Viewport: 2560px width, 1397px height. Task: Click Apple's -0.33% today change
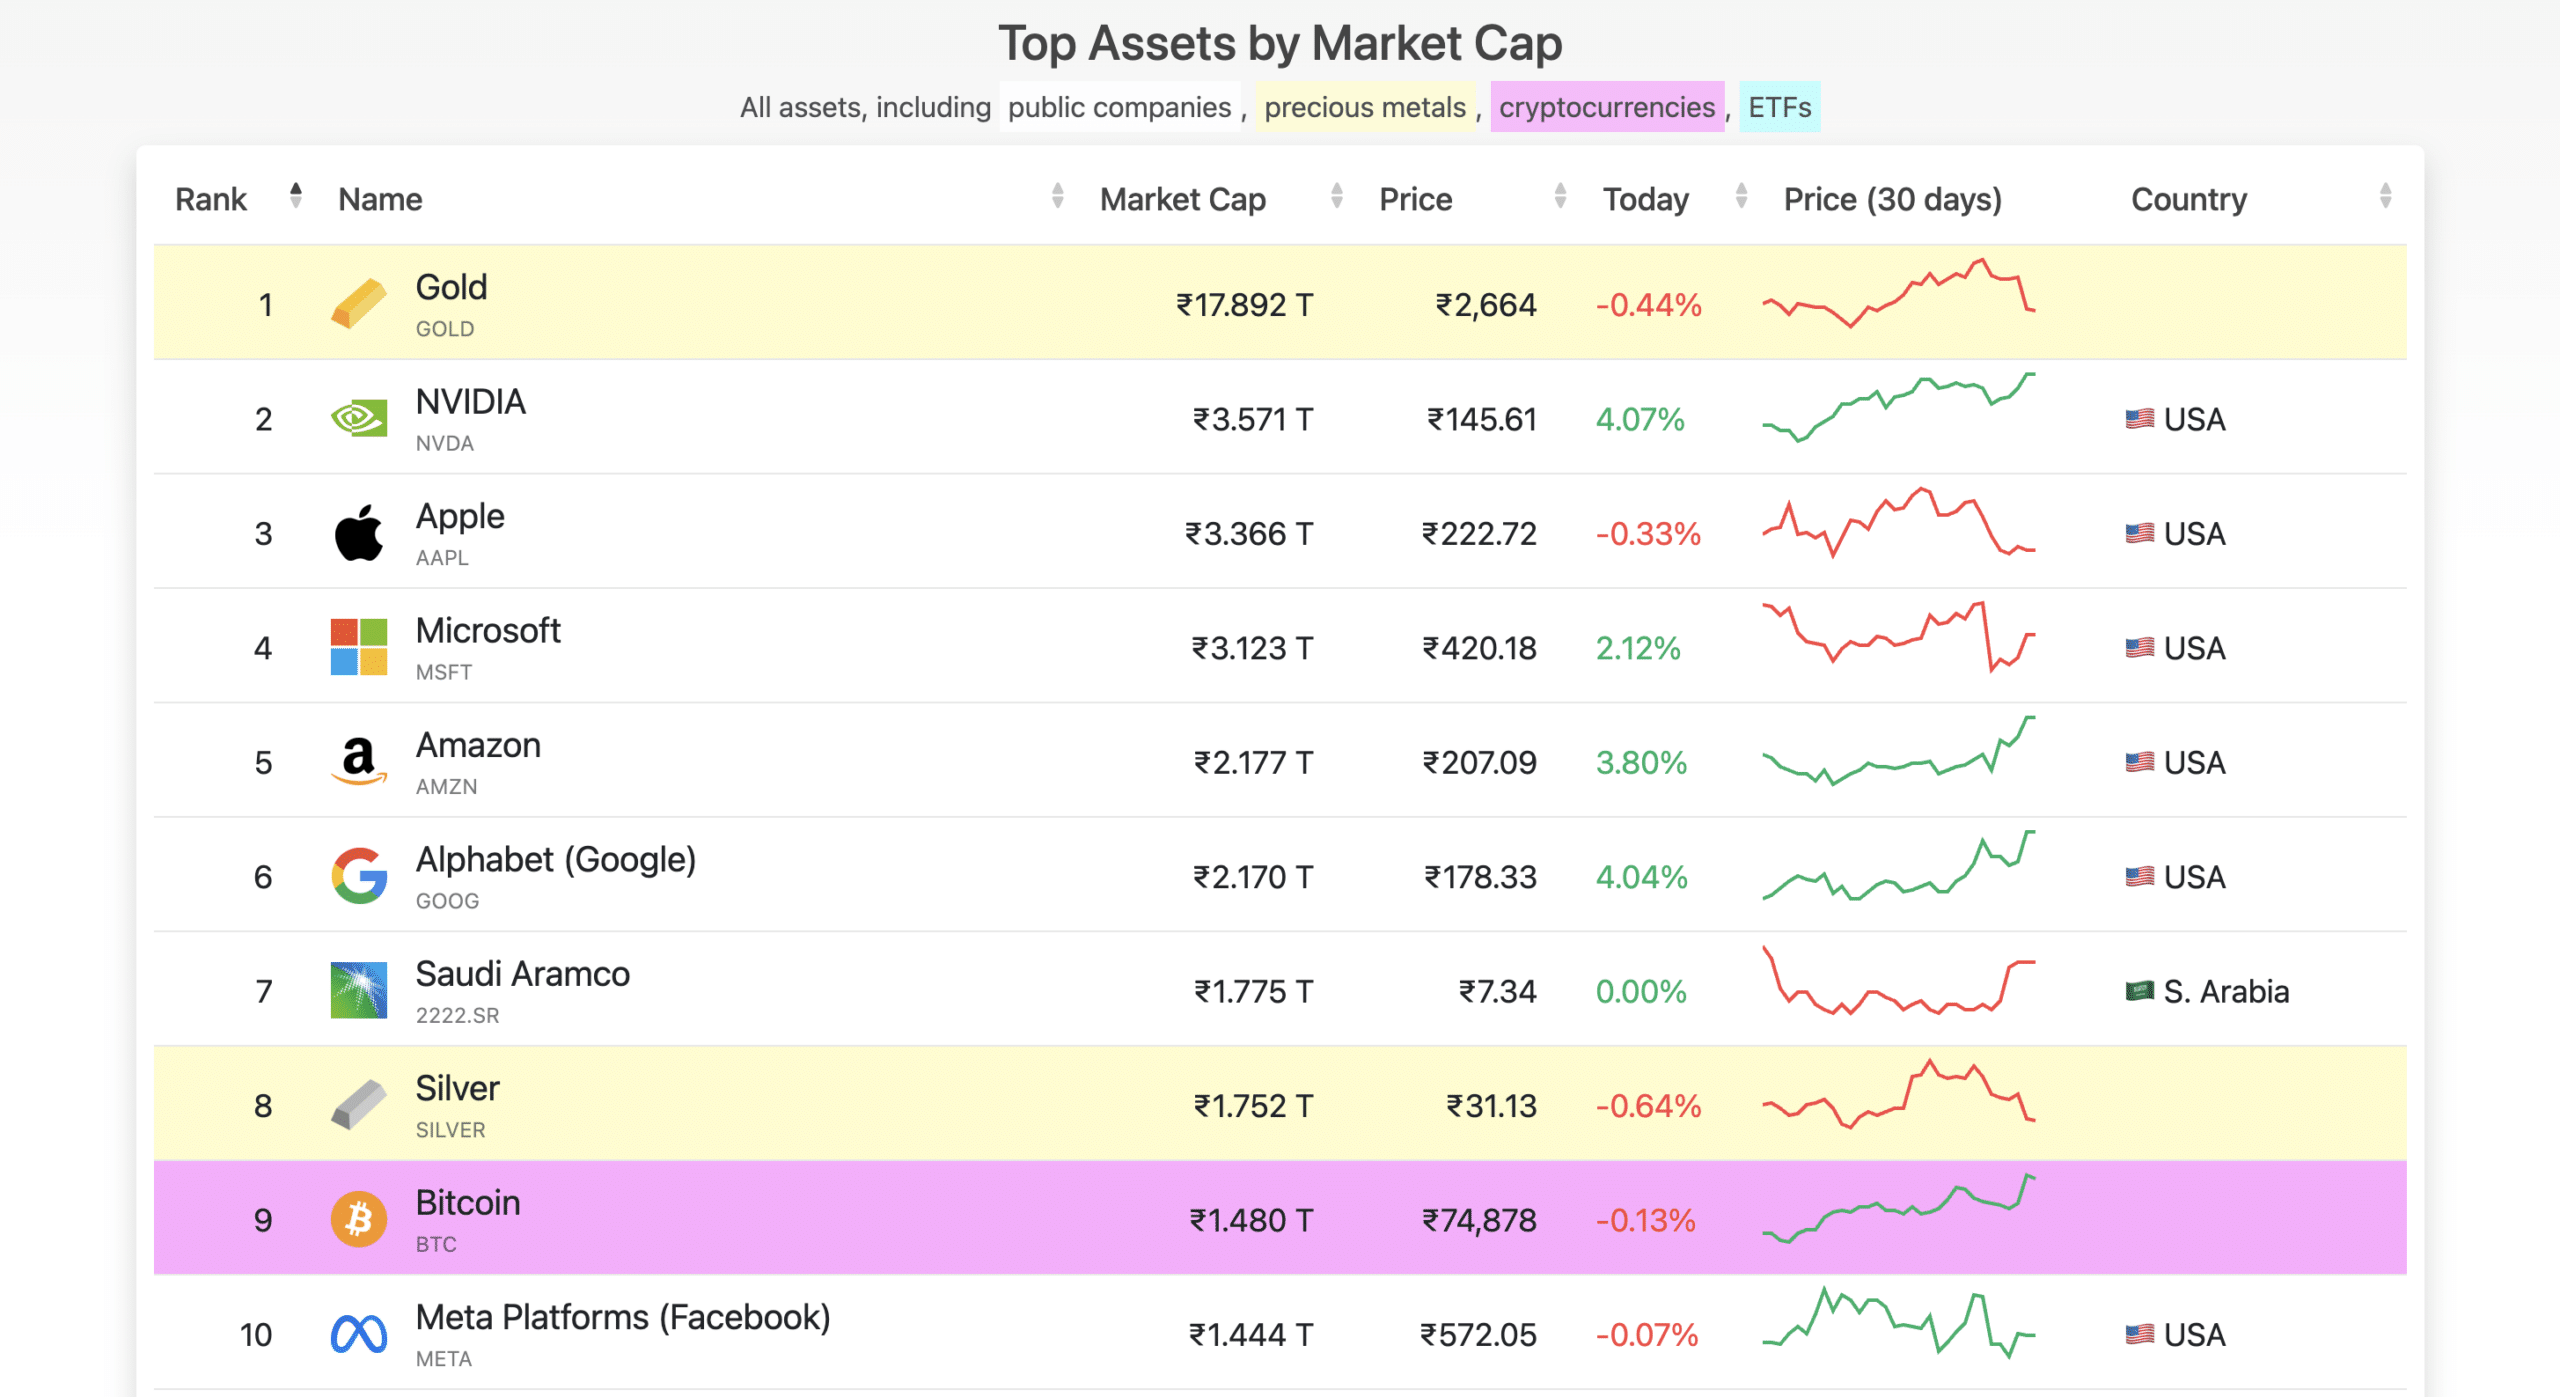tap(1648, 534)
